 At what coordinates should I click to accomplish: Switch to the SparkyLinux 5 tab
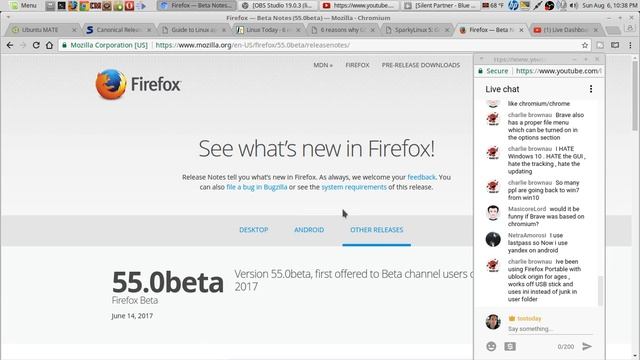click(x=417, y=30)
